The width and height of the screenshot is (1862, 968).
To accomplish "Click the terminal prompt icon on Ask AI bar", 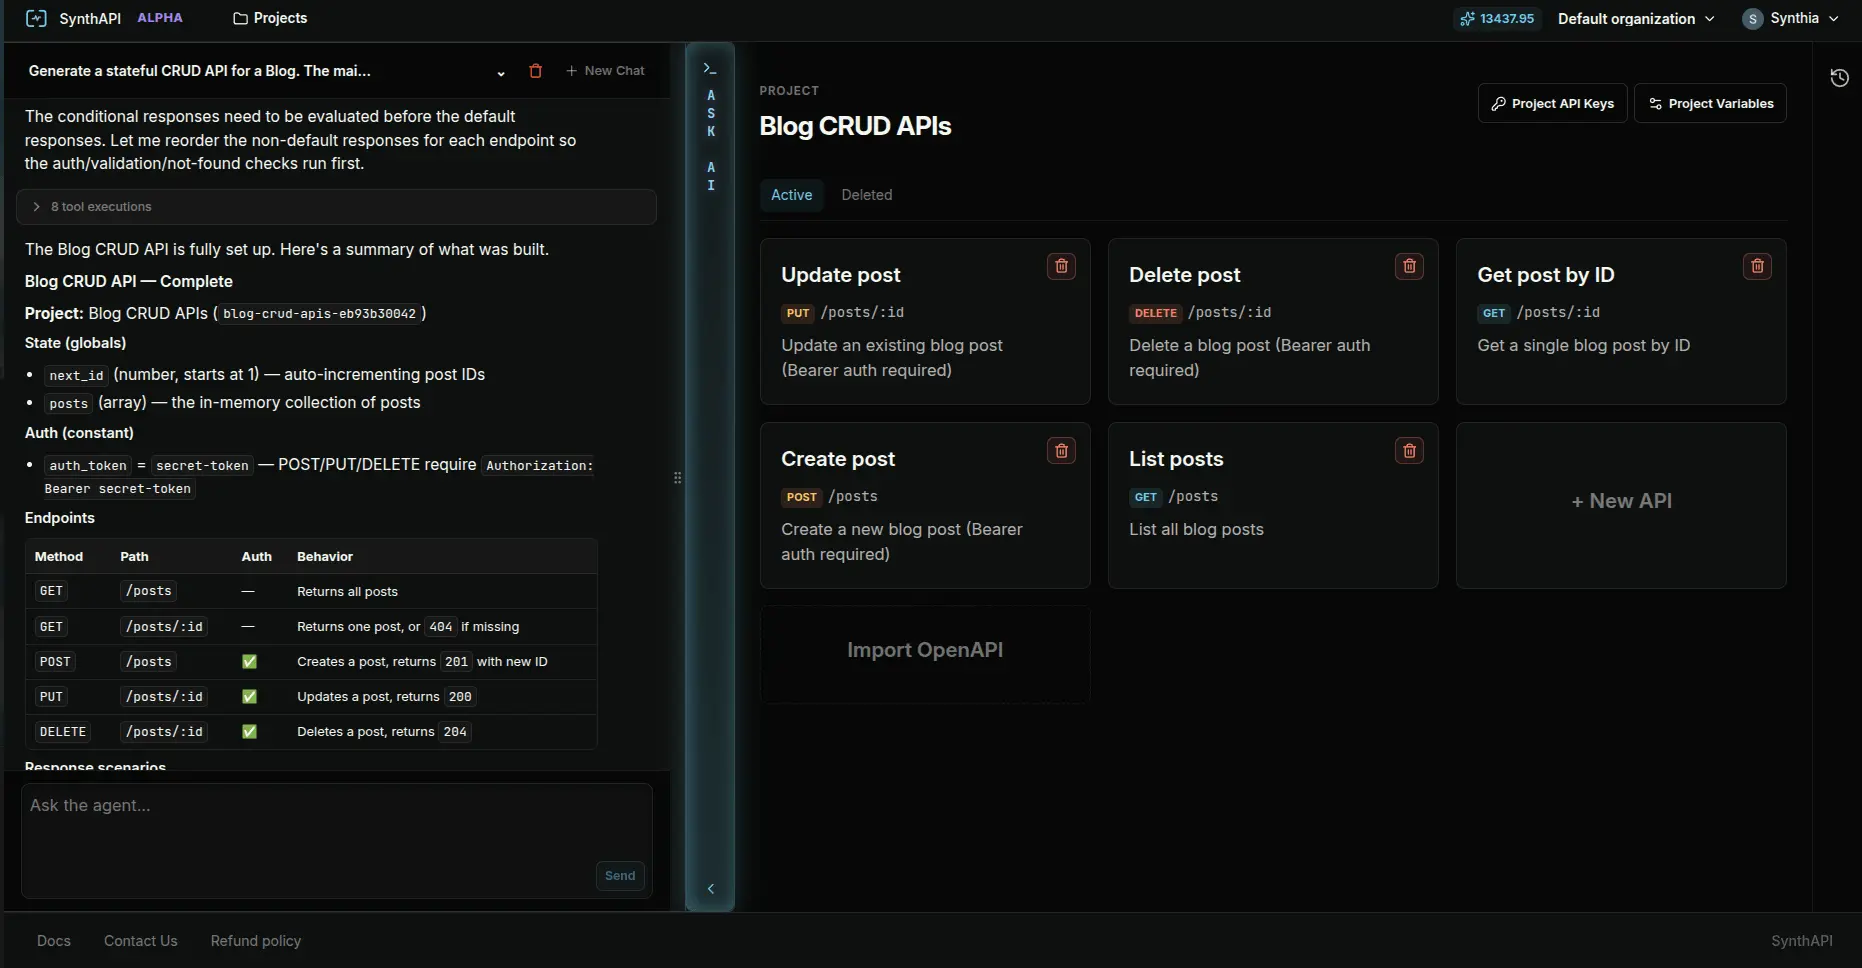I will tap(709, 68).
